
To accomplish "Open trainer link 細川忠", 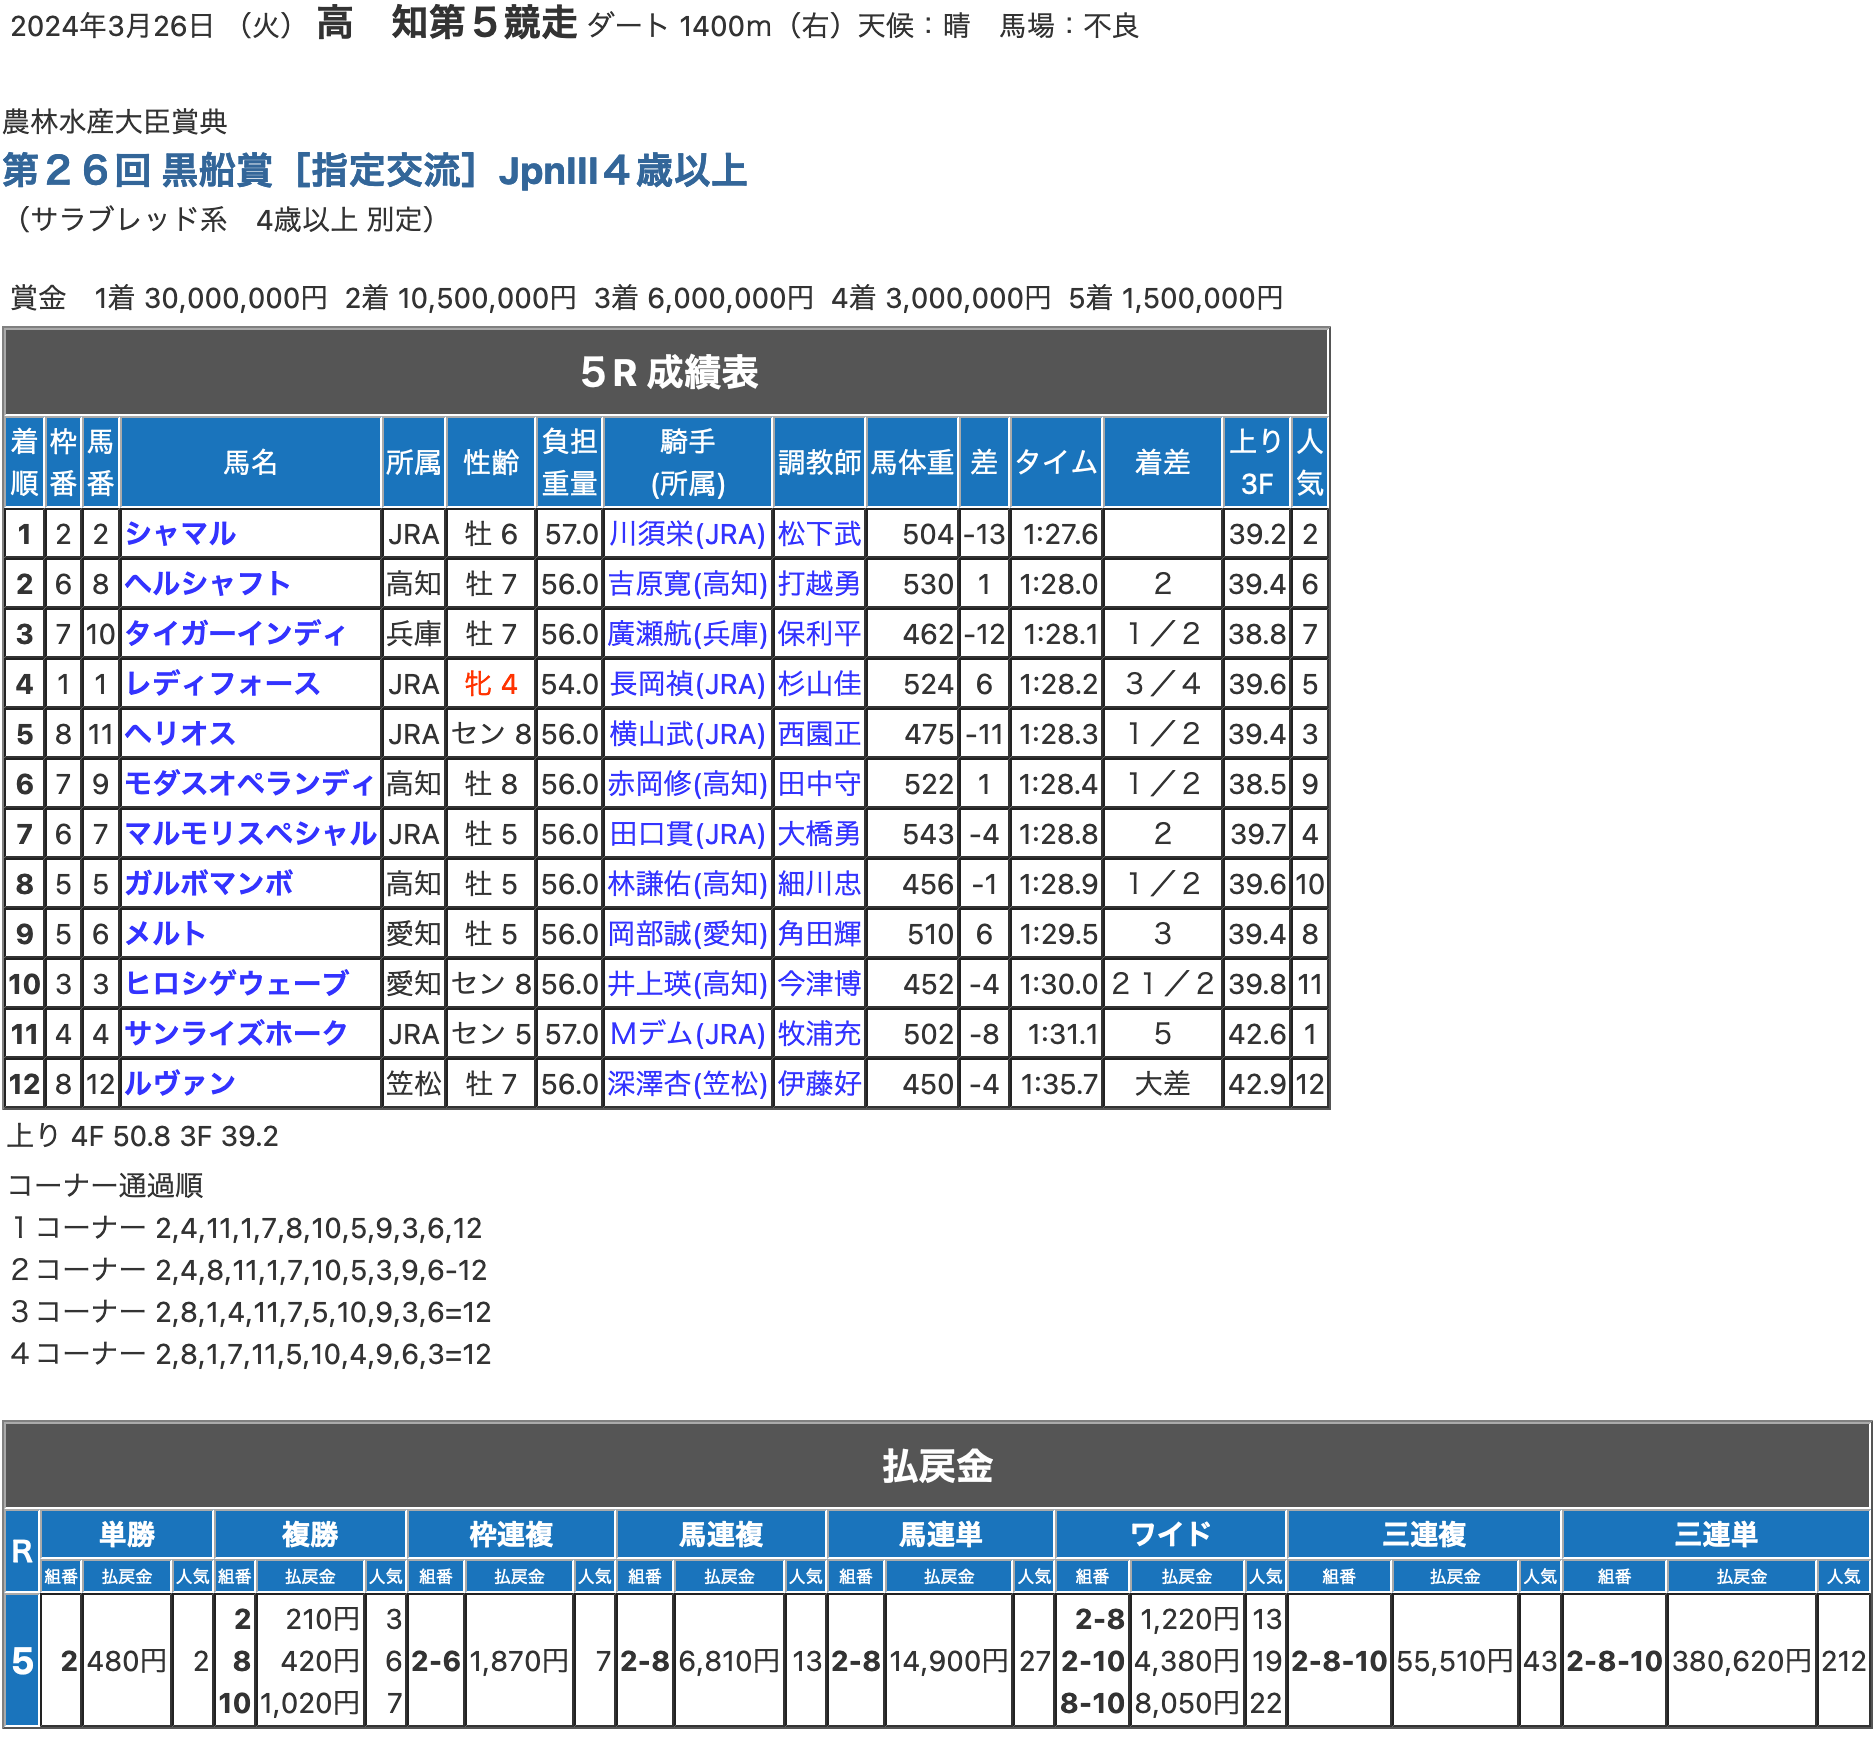I will [819, 884].
